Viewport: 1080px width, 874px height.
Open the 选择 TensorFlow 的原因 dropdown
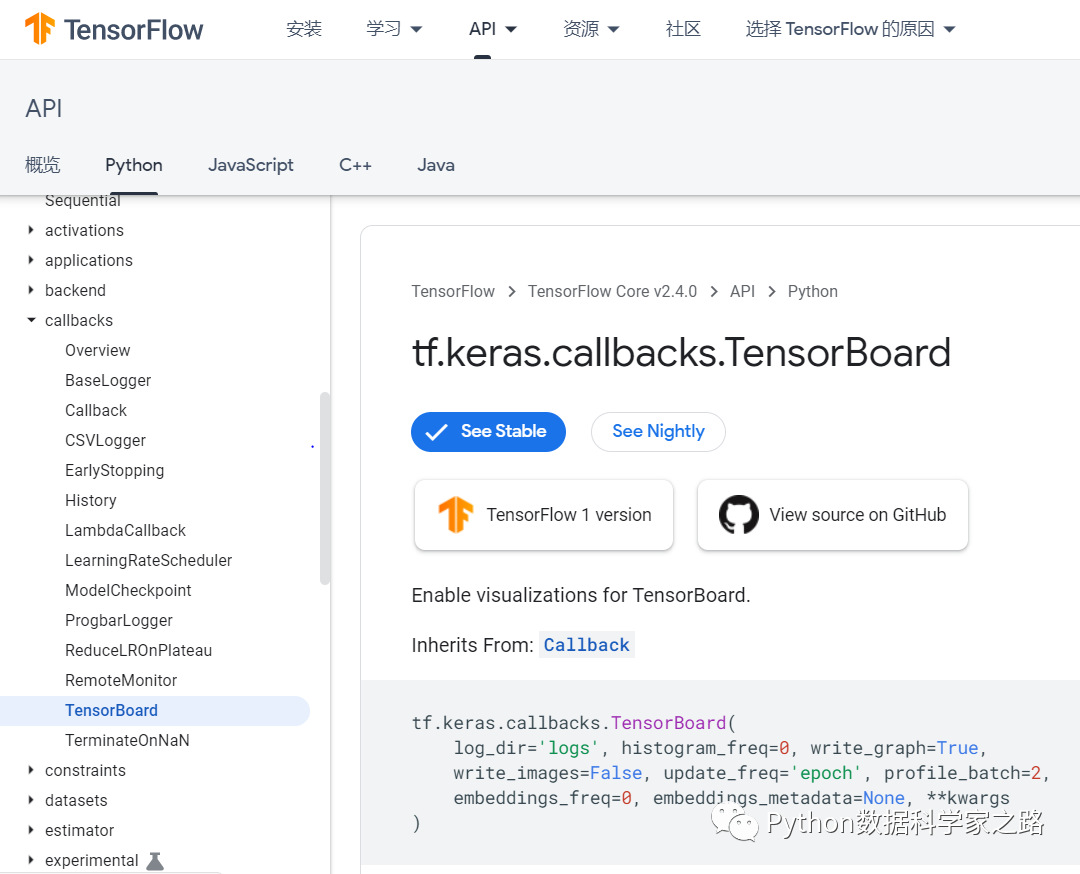[x=850, y=29]
